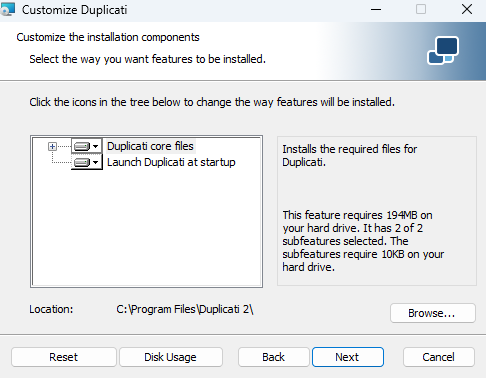The width and height of the screenshot is (486, 378).
Task: Expand the Duplicati core files tree node
Action: (x=52, y=146)
